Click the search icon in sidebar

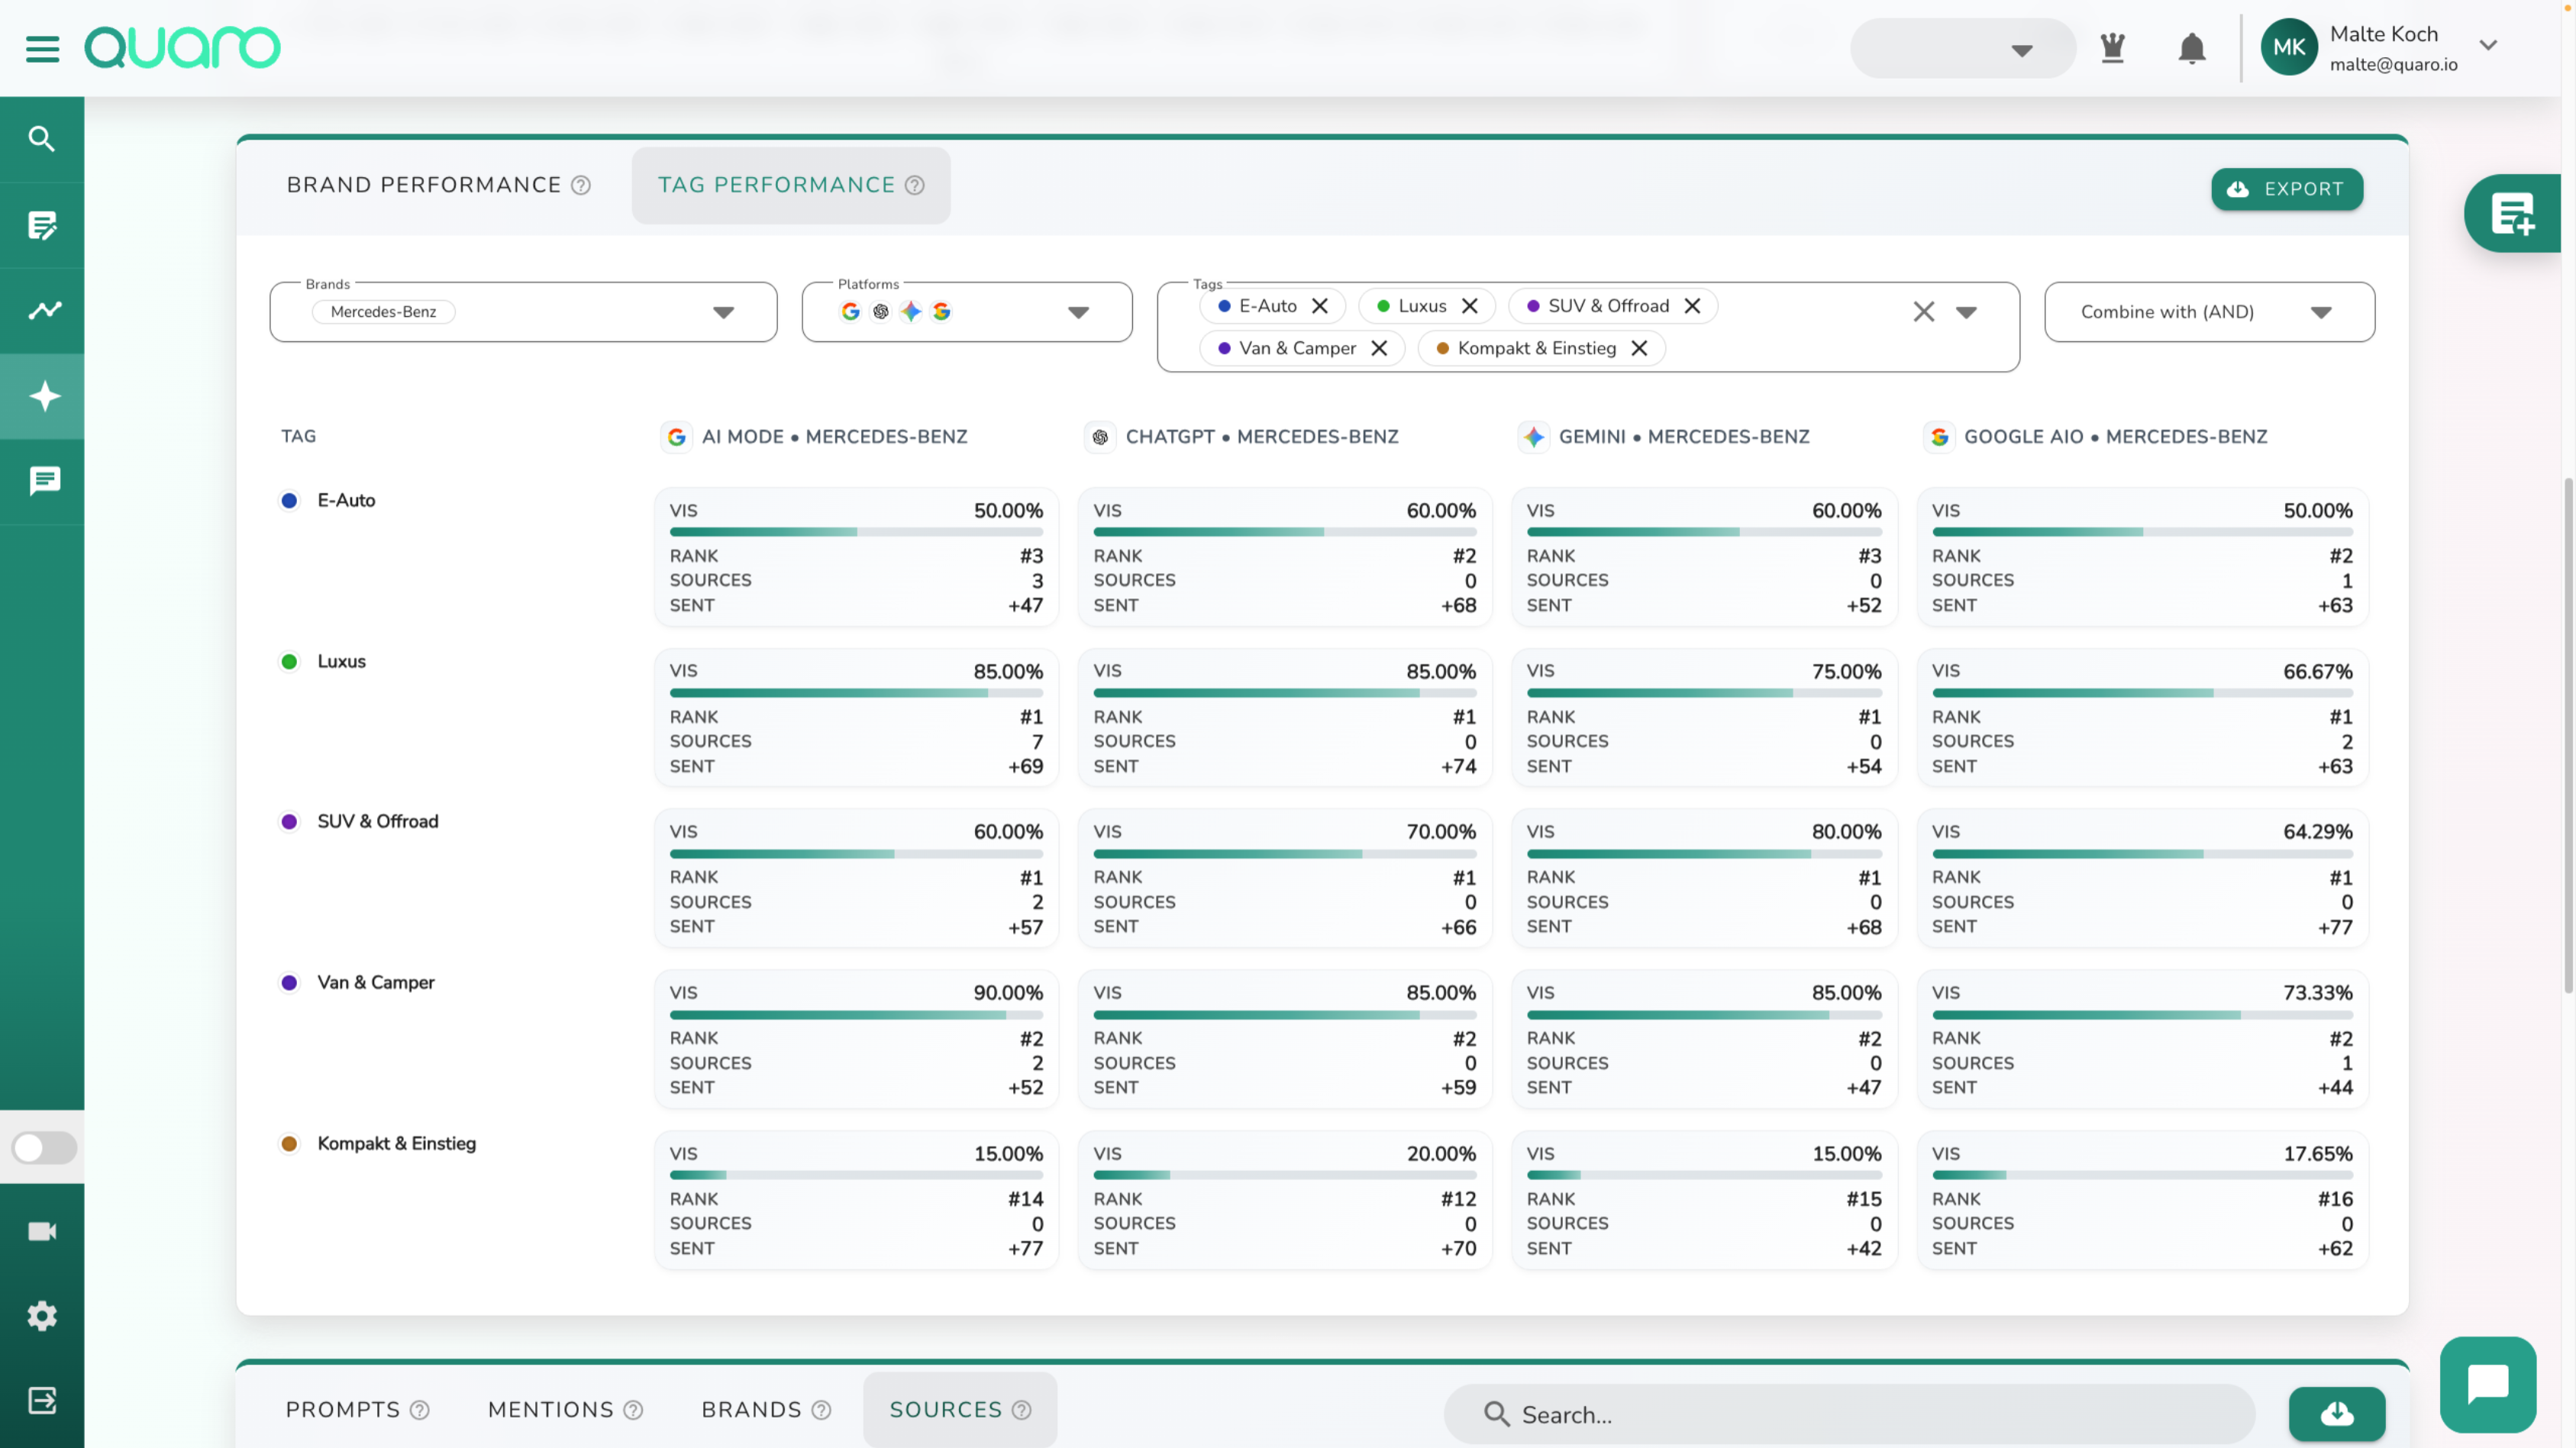42,139
